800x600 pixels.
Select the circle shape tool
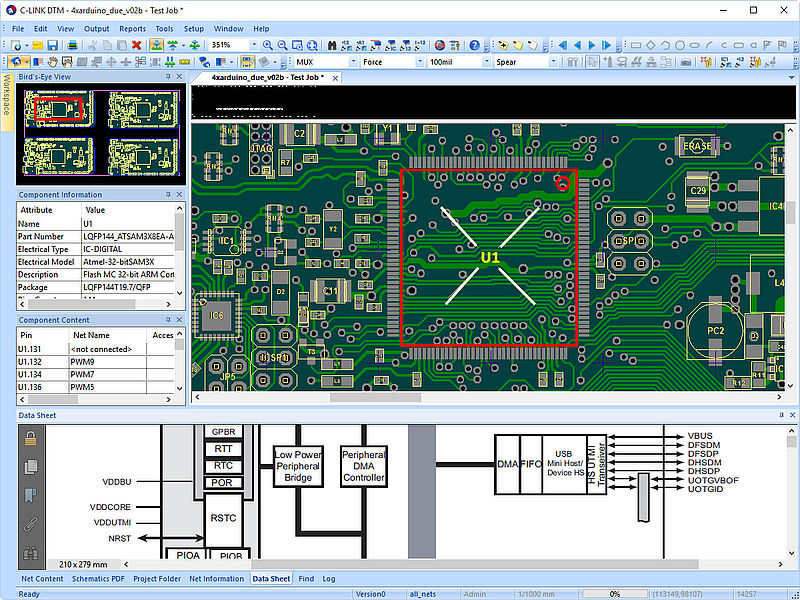[x=680, y=45]
